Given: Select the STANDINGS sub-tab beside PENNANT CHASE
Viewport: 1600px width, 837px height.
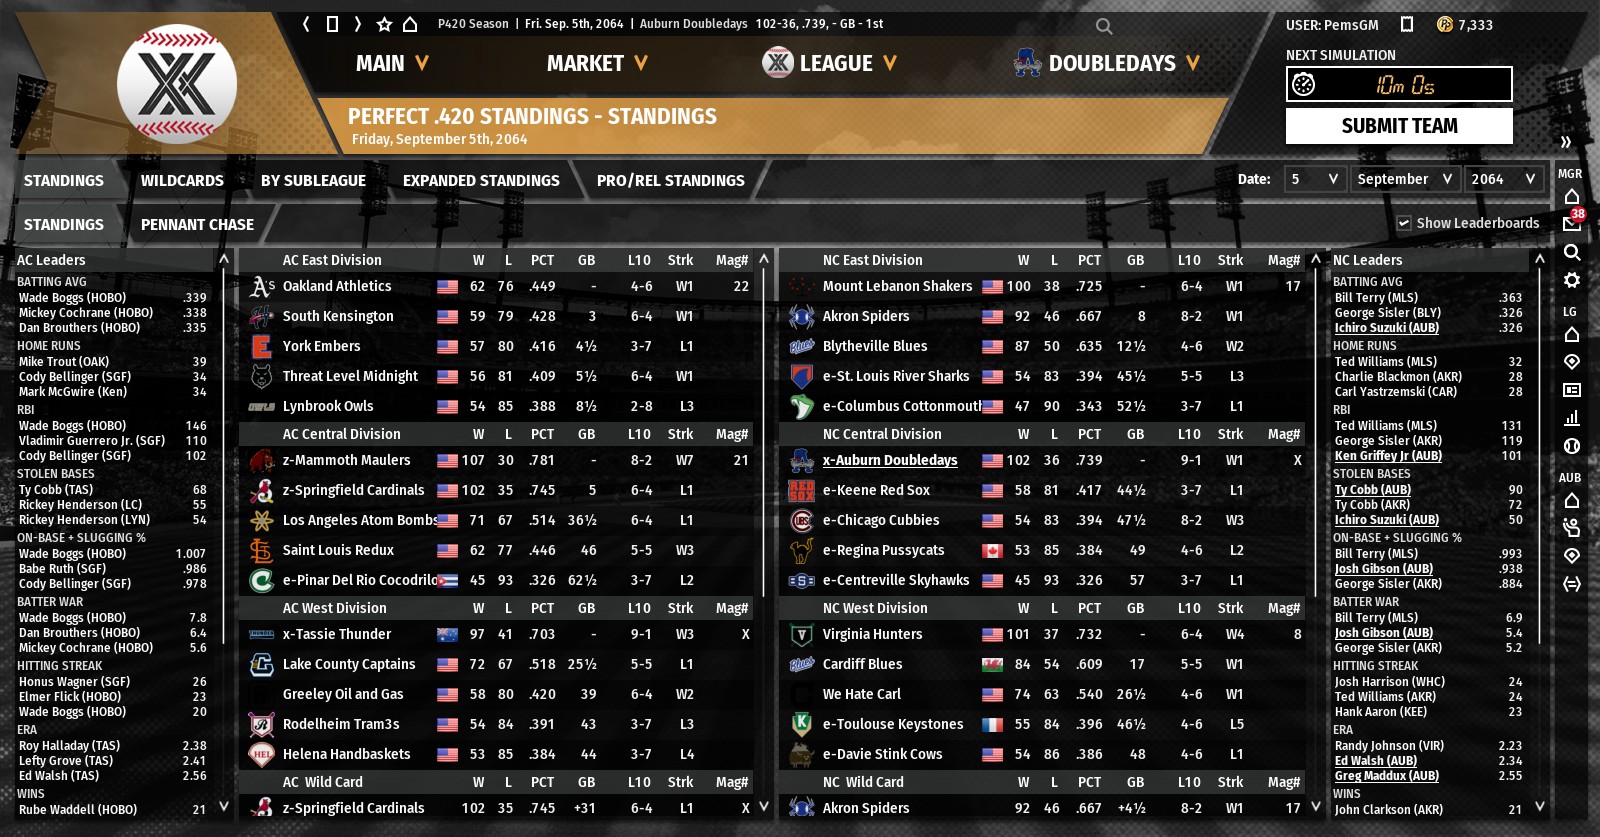Looking at the screenshot, I should click(x=64, y=225).
